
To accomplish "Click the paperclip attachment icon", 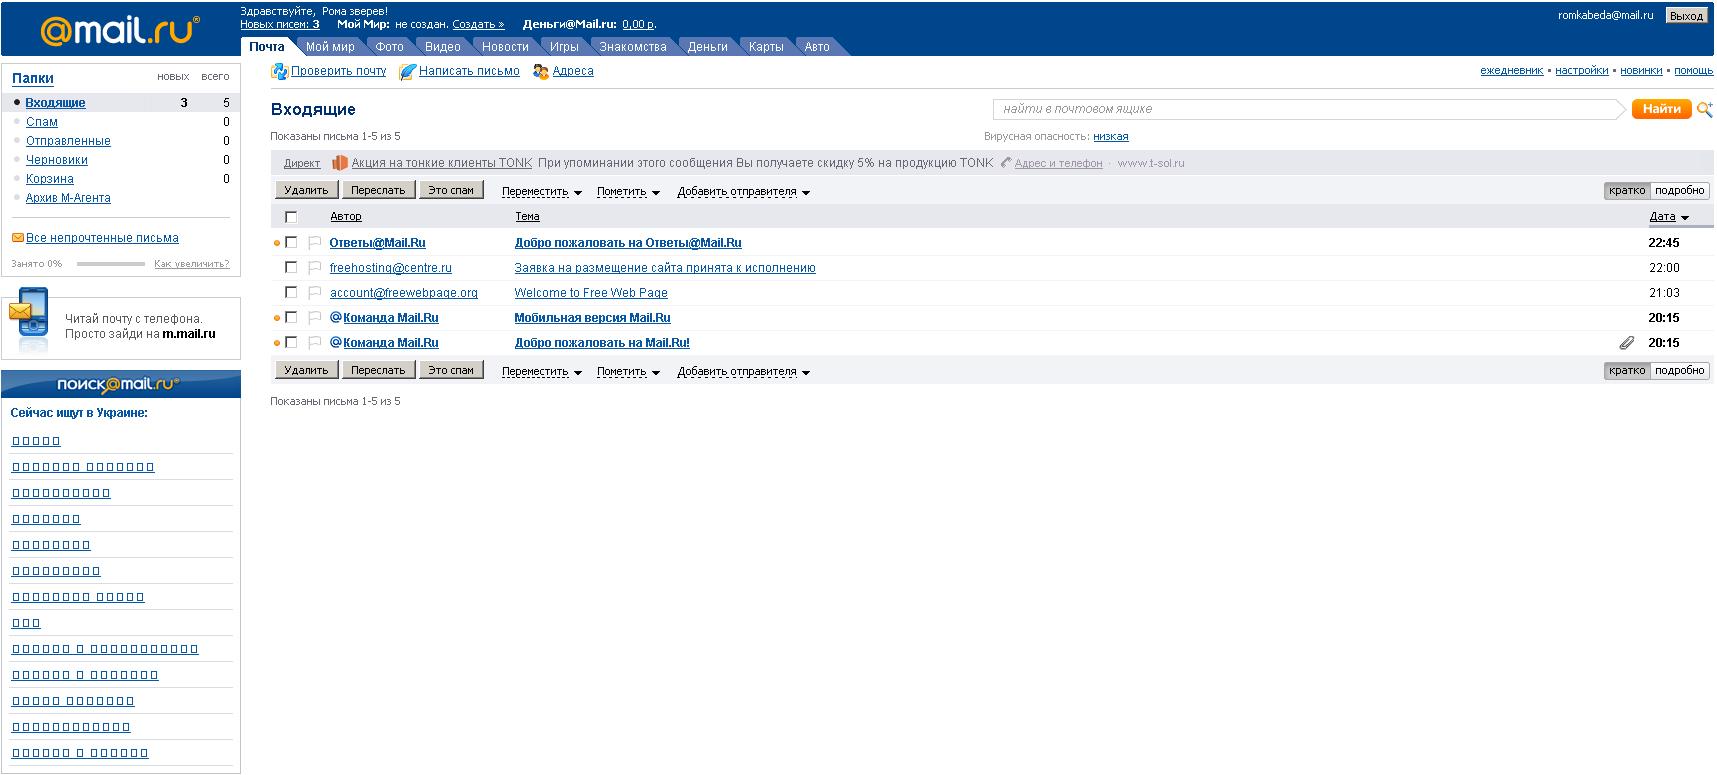I will coord(1627,343).
